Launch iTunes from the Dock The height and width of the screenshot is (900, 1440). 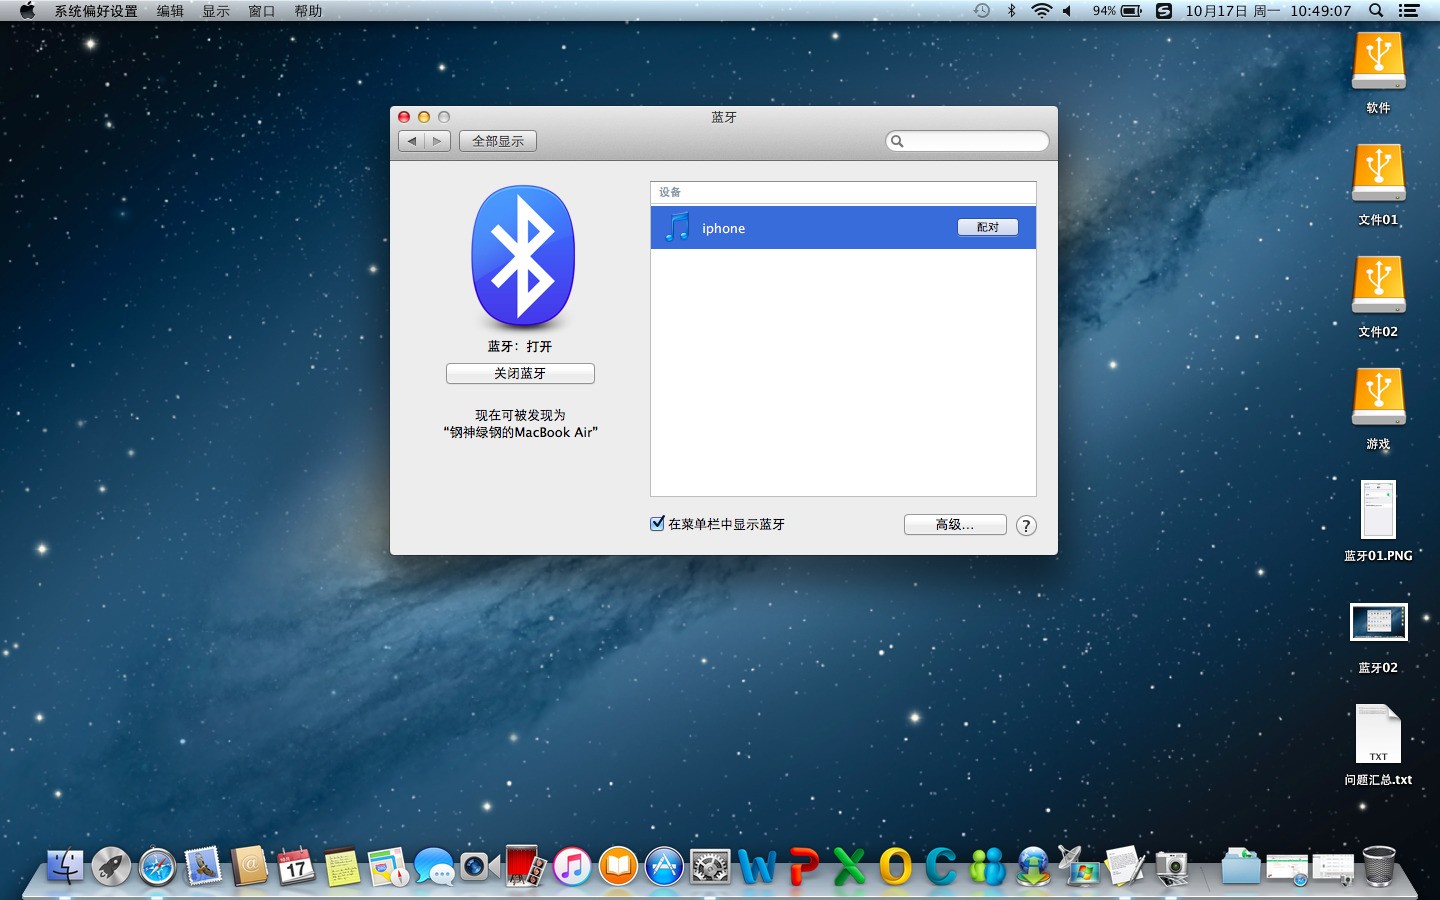572,866
